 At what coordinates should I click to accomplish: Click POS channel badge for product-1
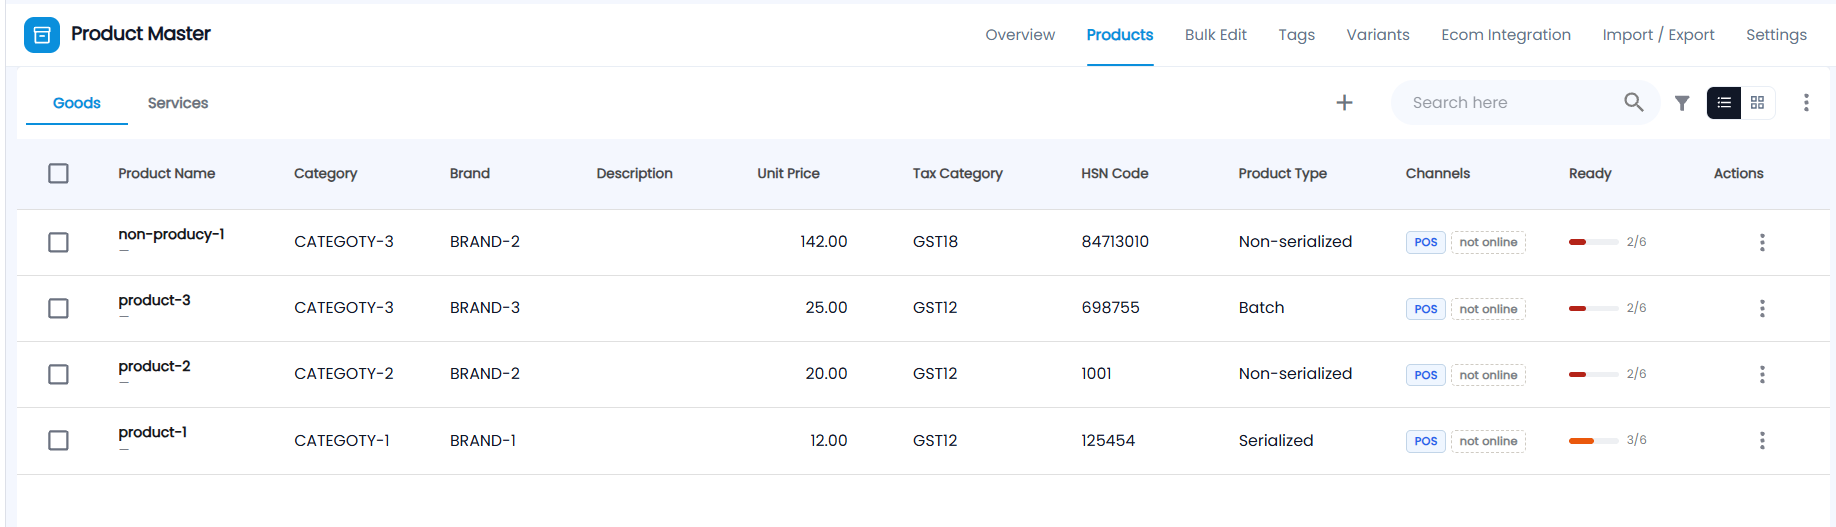1425,441
